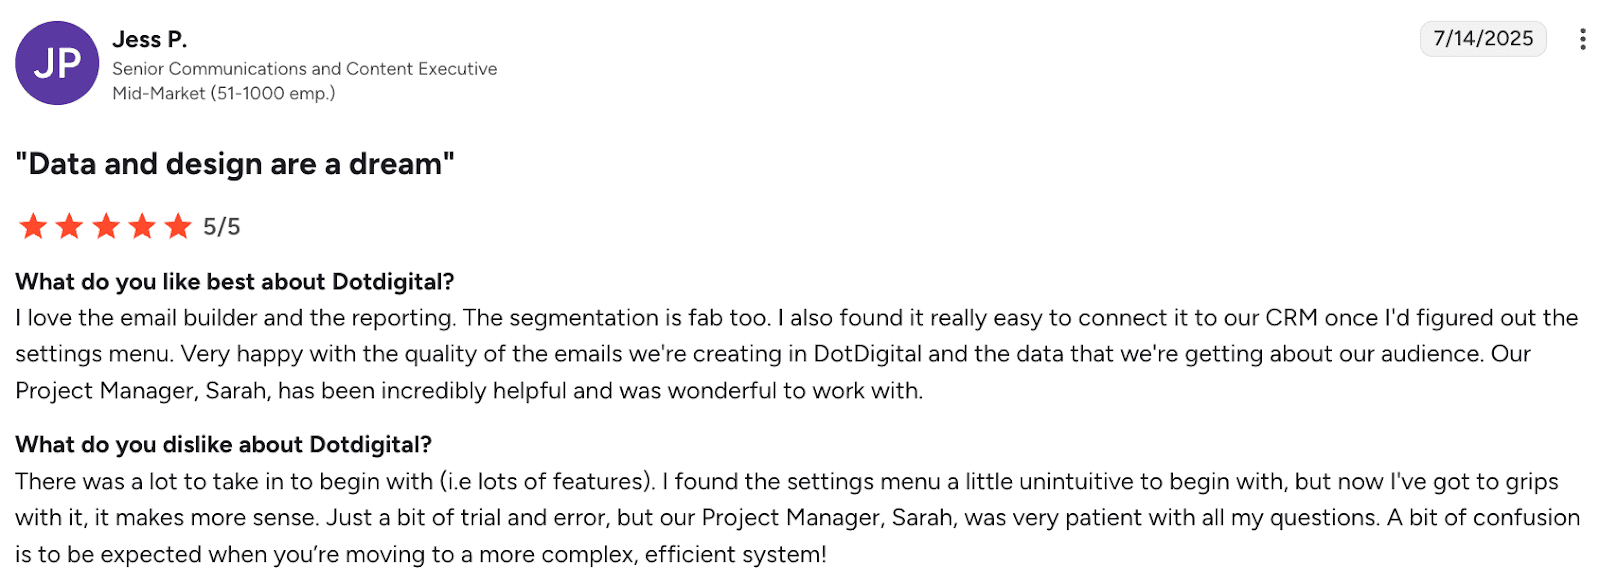Image resolution: width=1600 pixels, height=585 pixels.
Task: Click the first red rating star
Action: click(33, 226)
